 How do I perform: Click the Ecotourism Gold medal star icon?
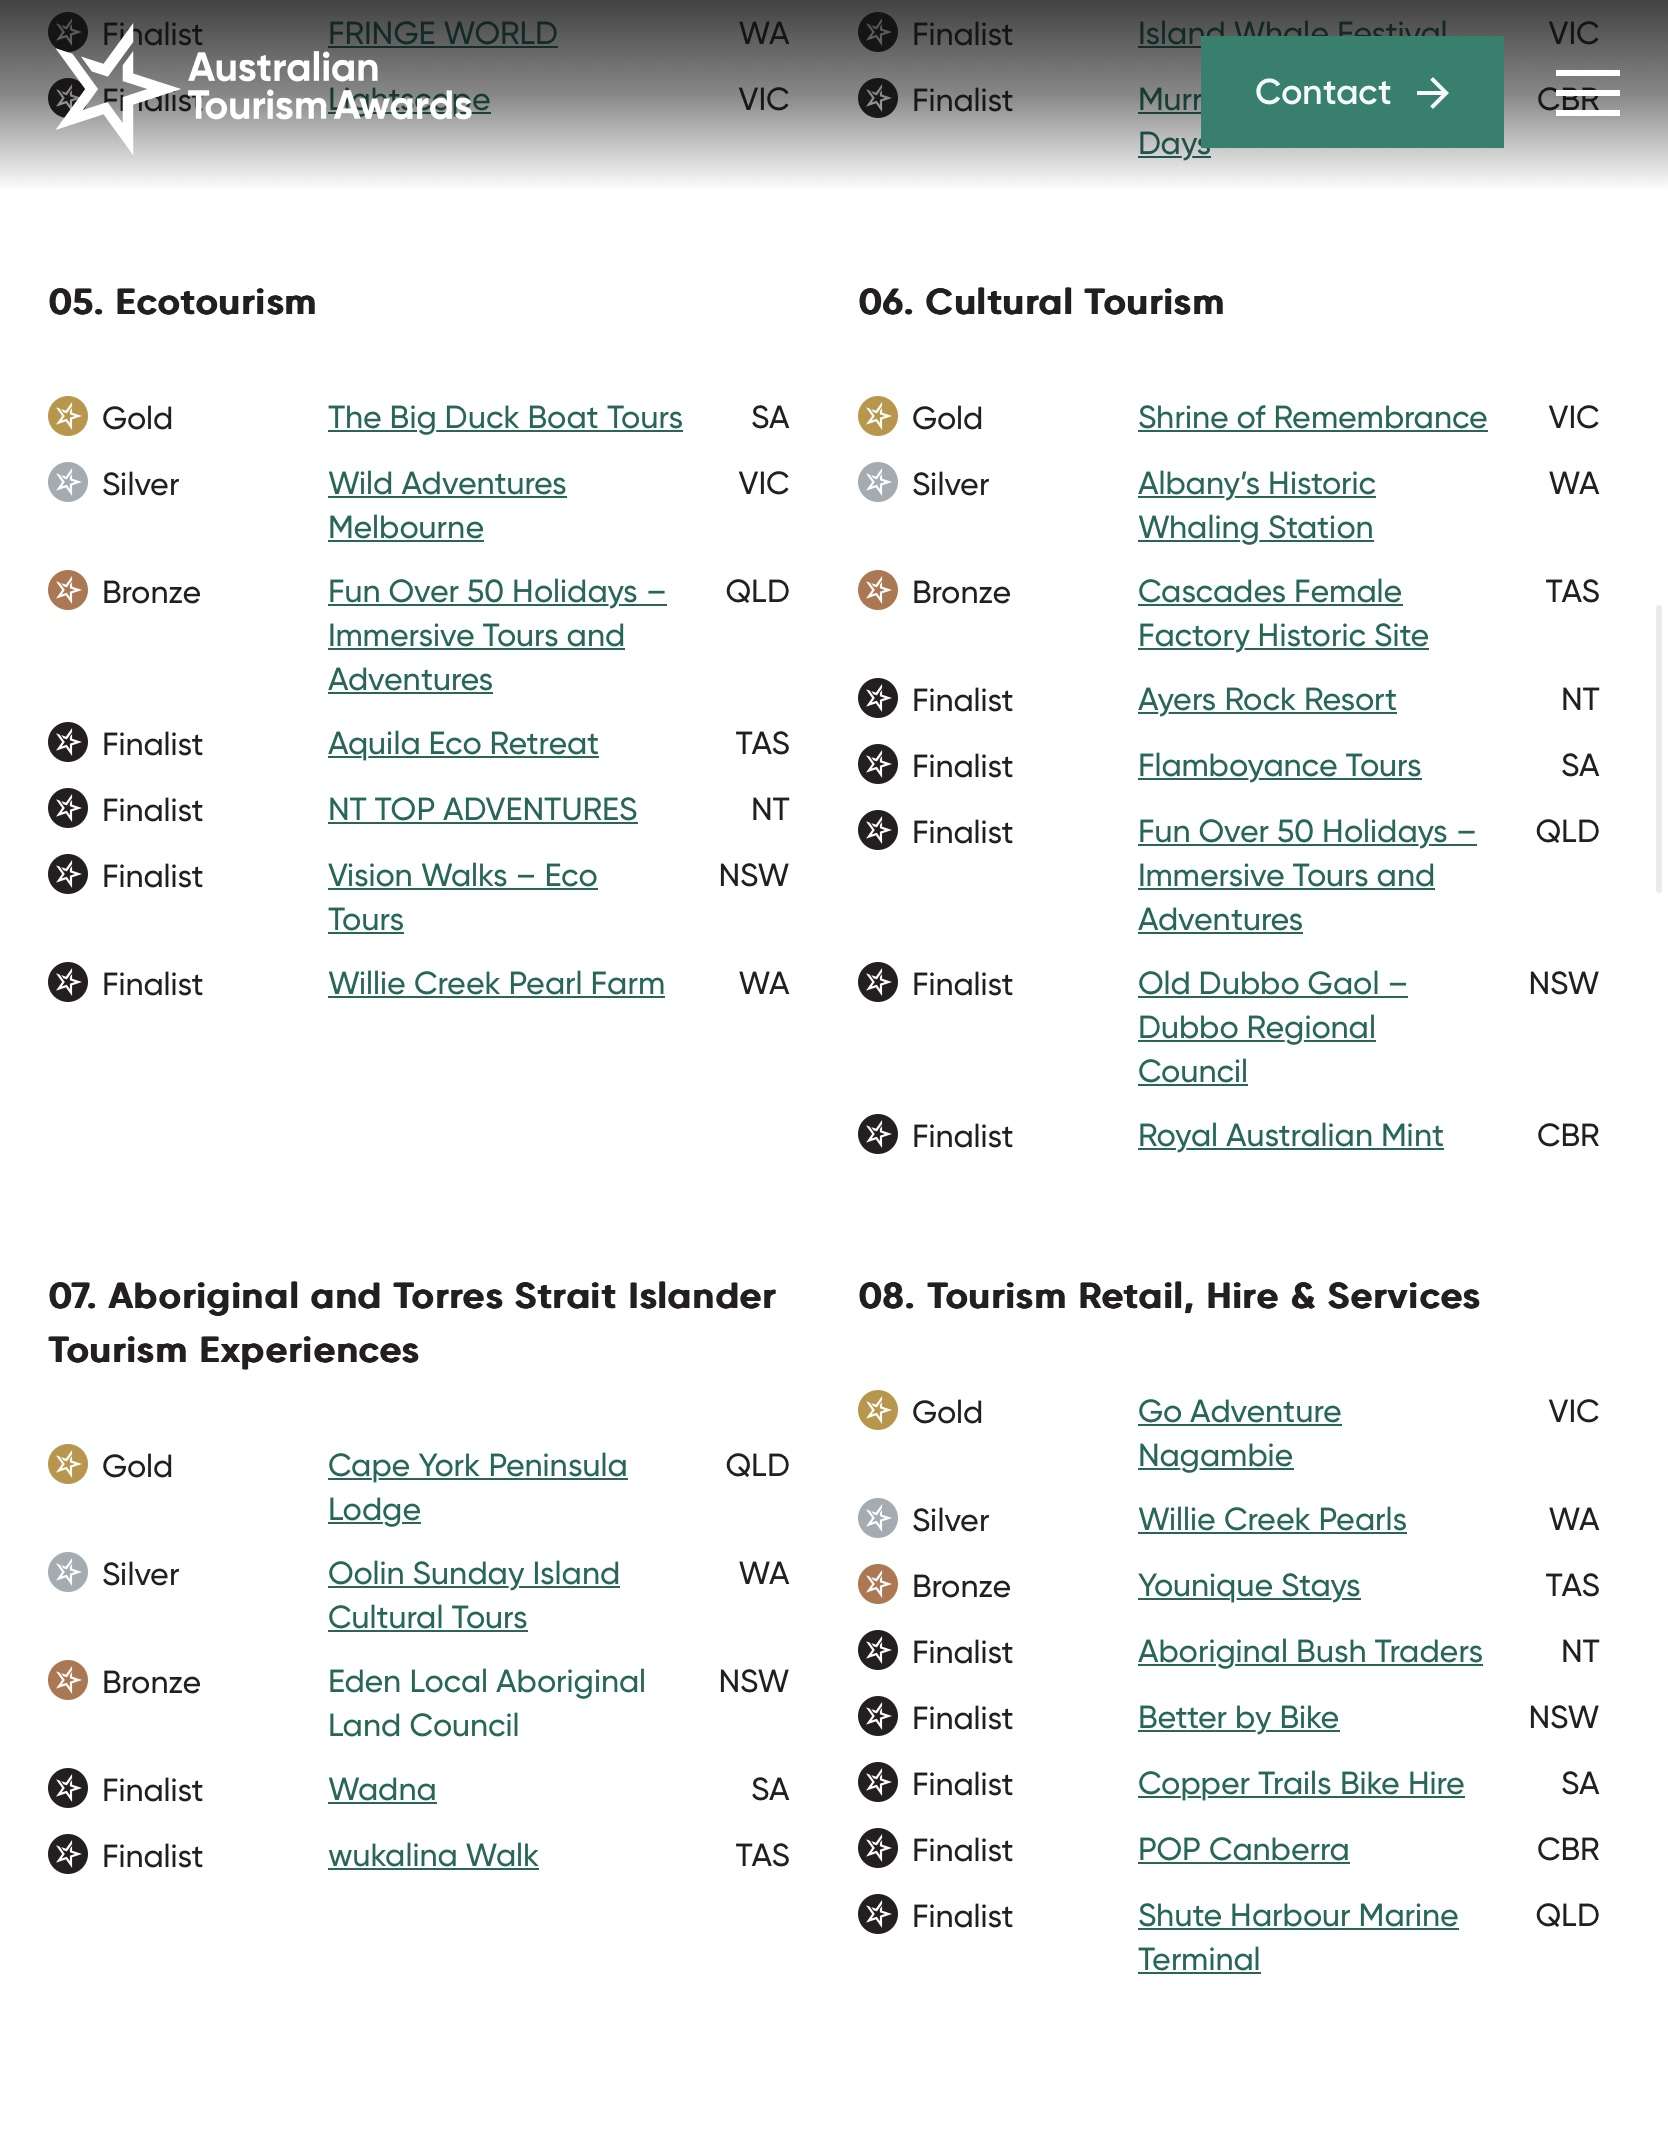(x=68, y=417)
